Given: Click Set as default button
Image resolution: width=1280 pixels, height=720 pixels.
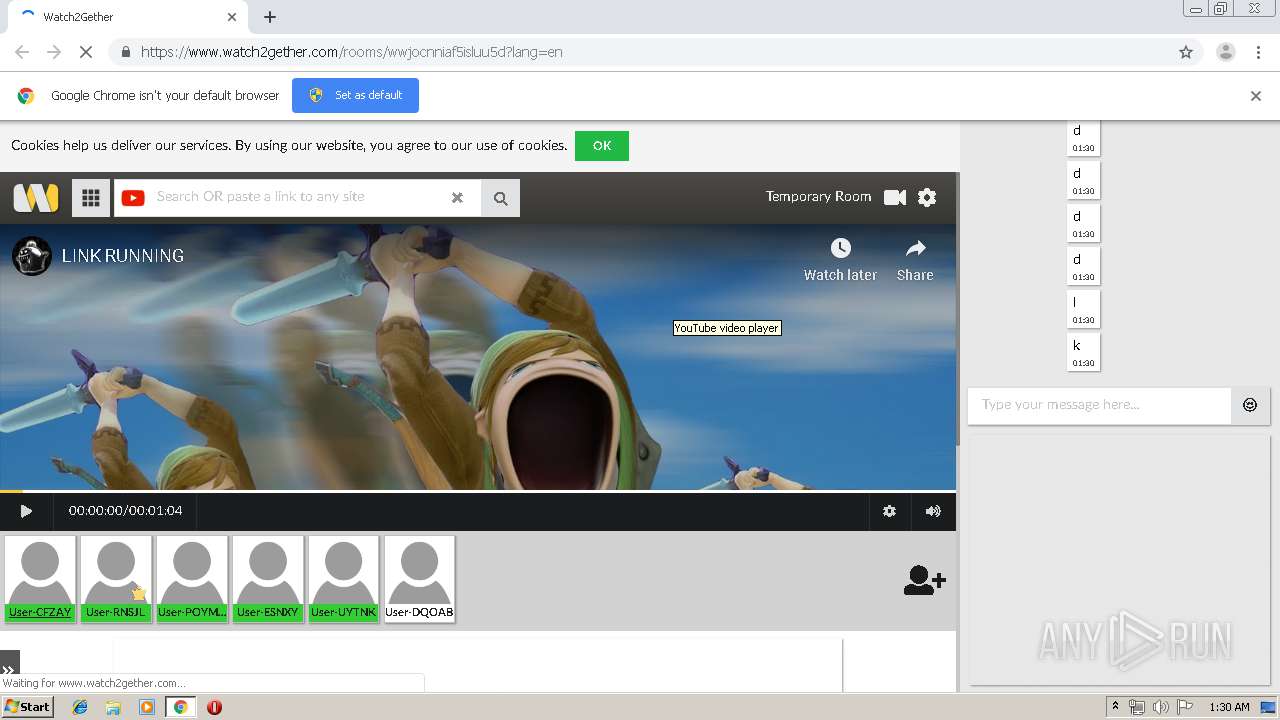Looking at the screenshot, I should tap(355, 95).
